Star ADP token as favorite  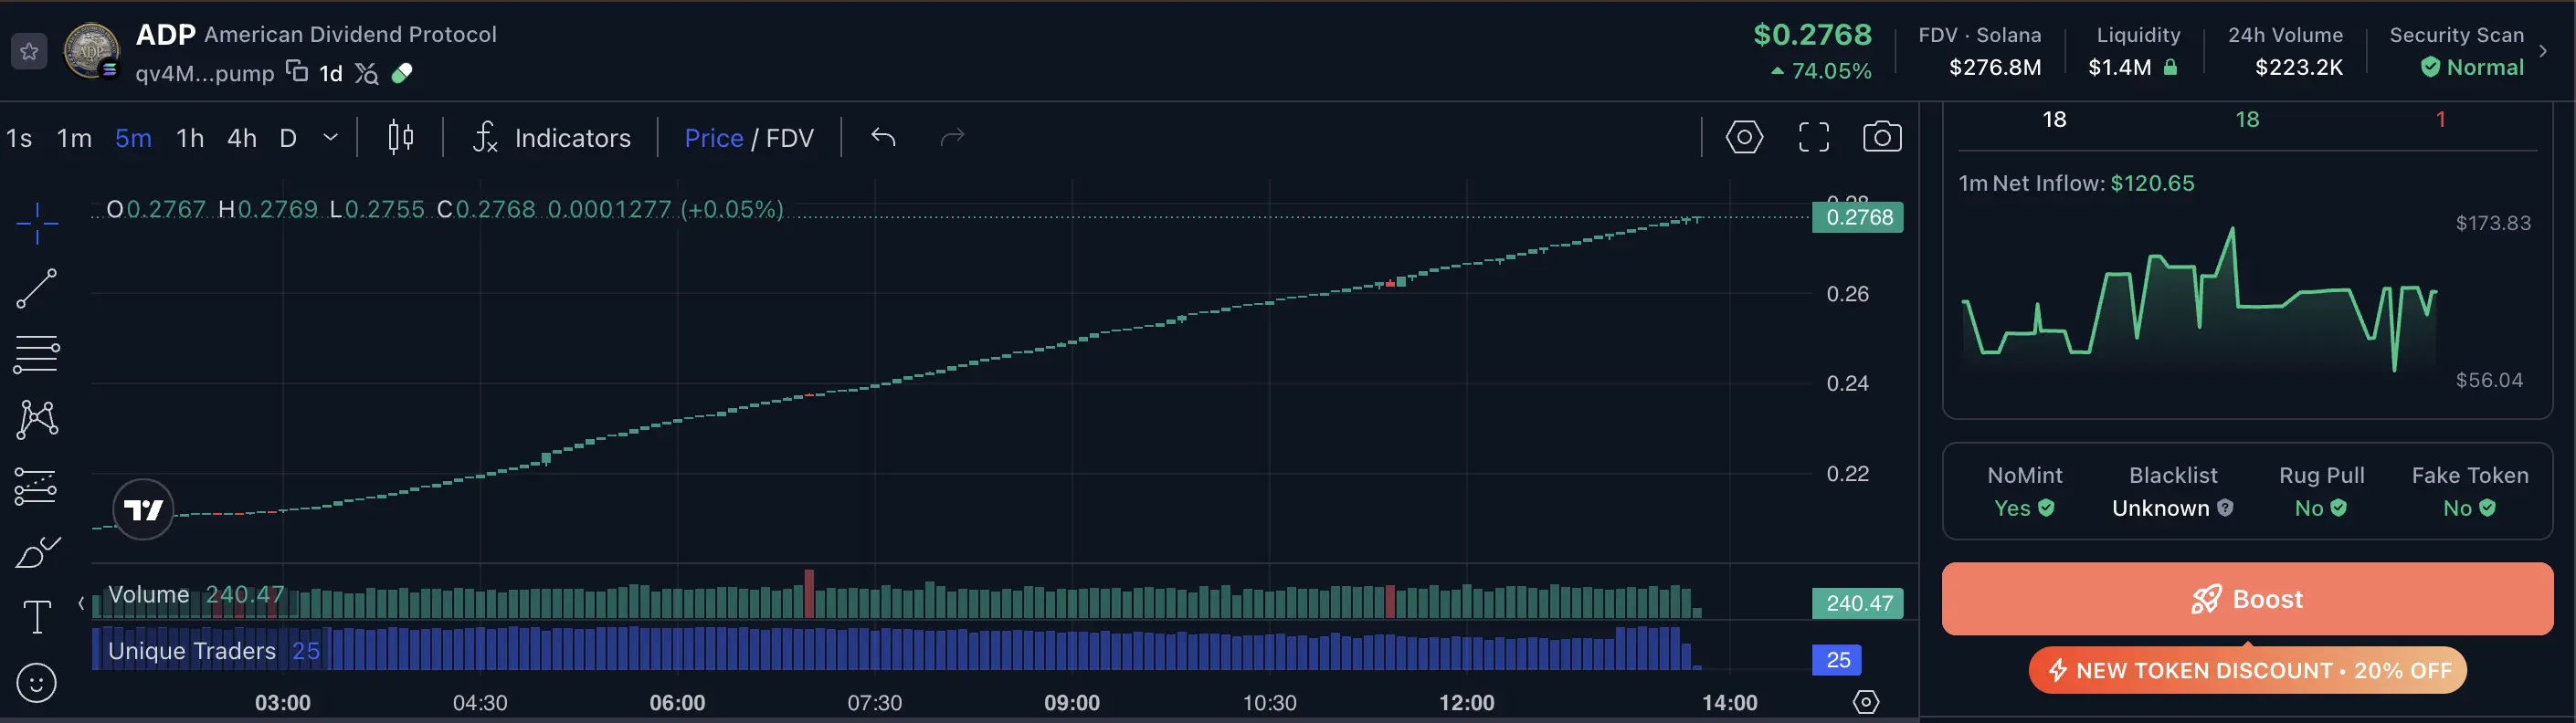pyautogui.click(x=29, y=51)
